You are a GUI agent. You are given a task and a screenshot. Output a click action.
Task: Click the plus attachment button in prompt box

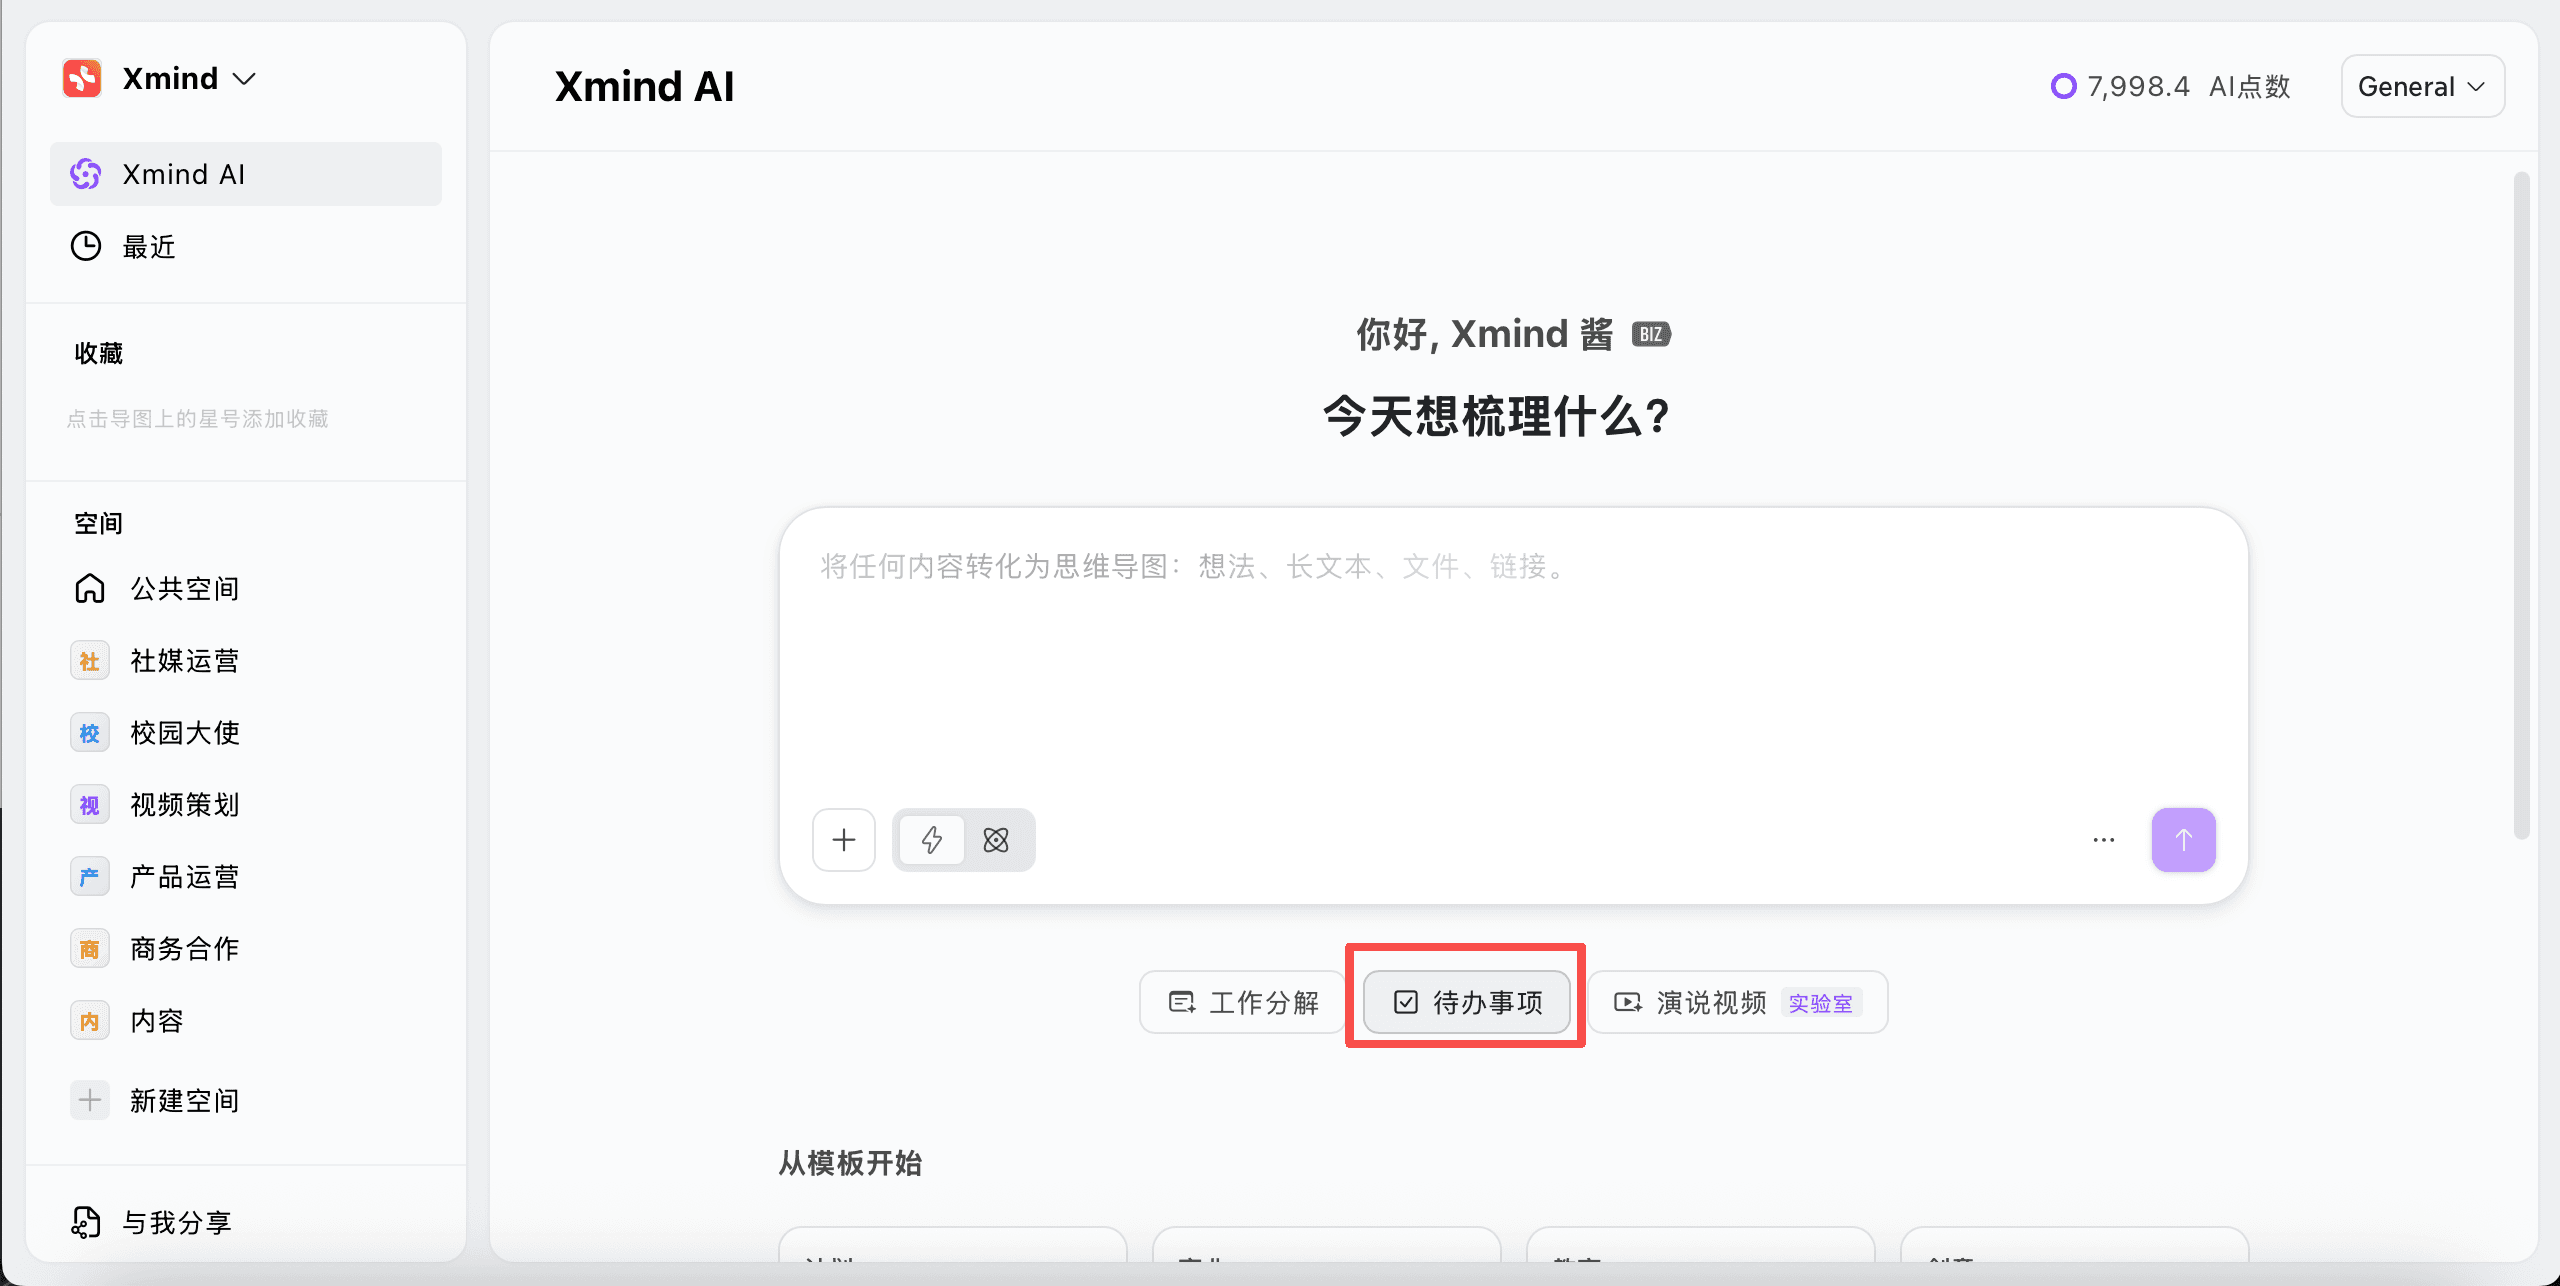tap(844, 840)
